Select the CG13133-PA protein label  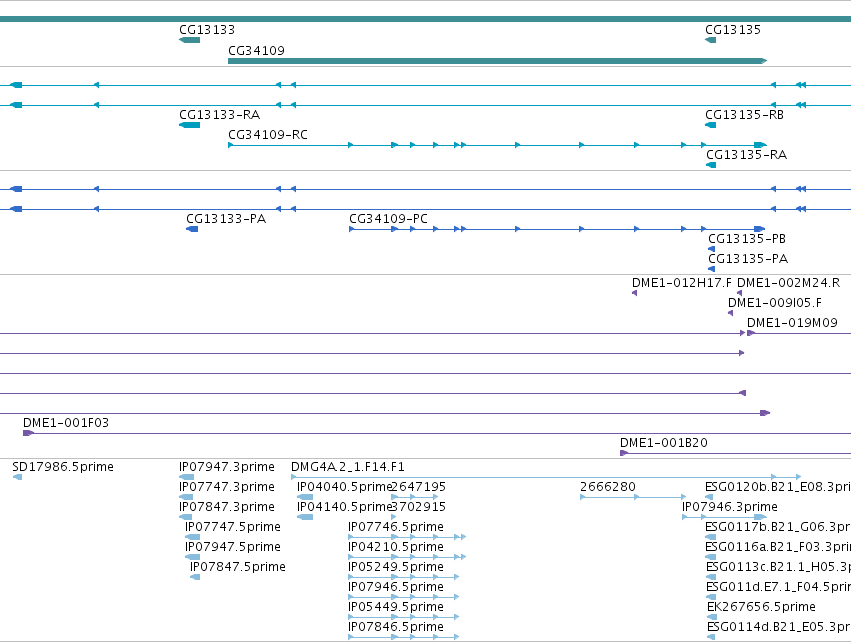click(x=226, y=219)
